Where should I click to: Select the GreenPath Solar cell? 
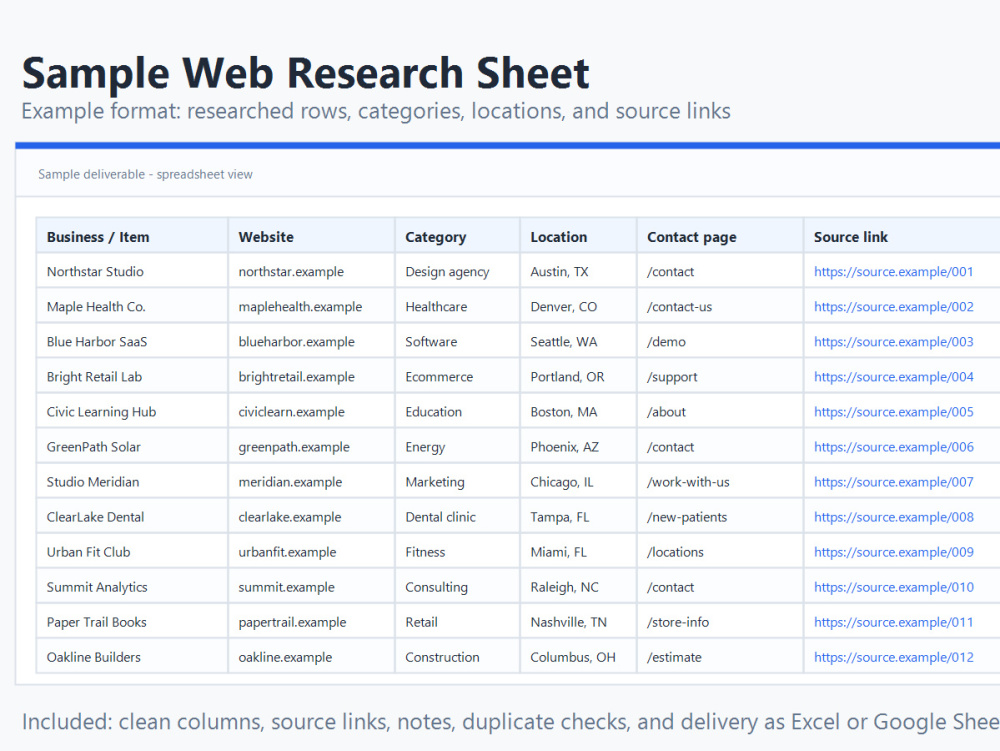pyautogui.click(x=132, y=447)
